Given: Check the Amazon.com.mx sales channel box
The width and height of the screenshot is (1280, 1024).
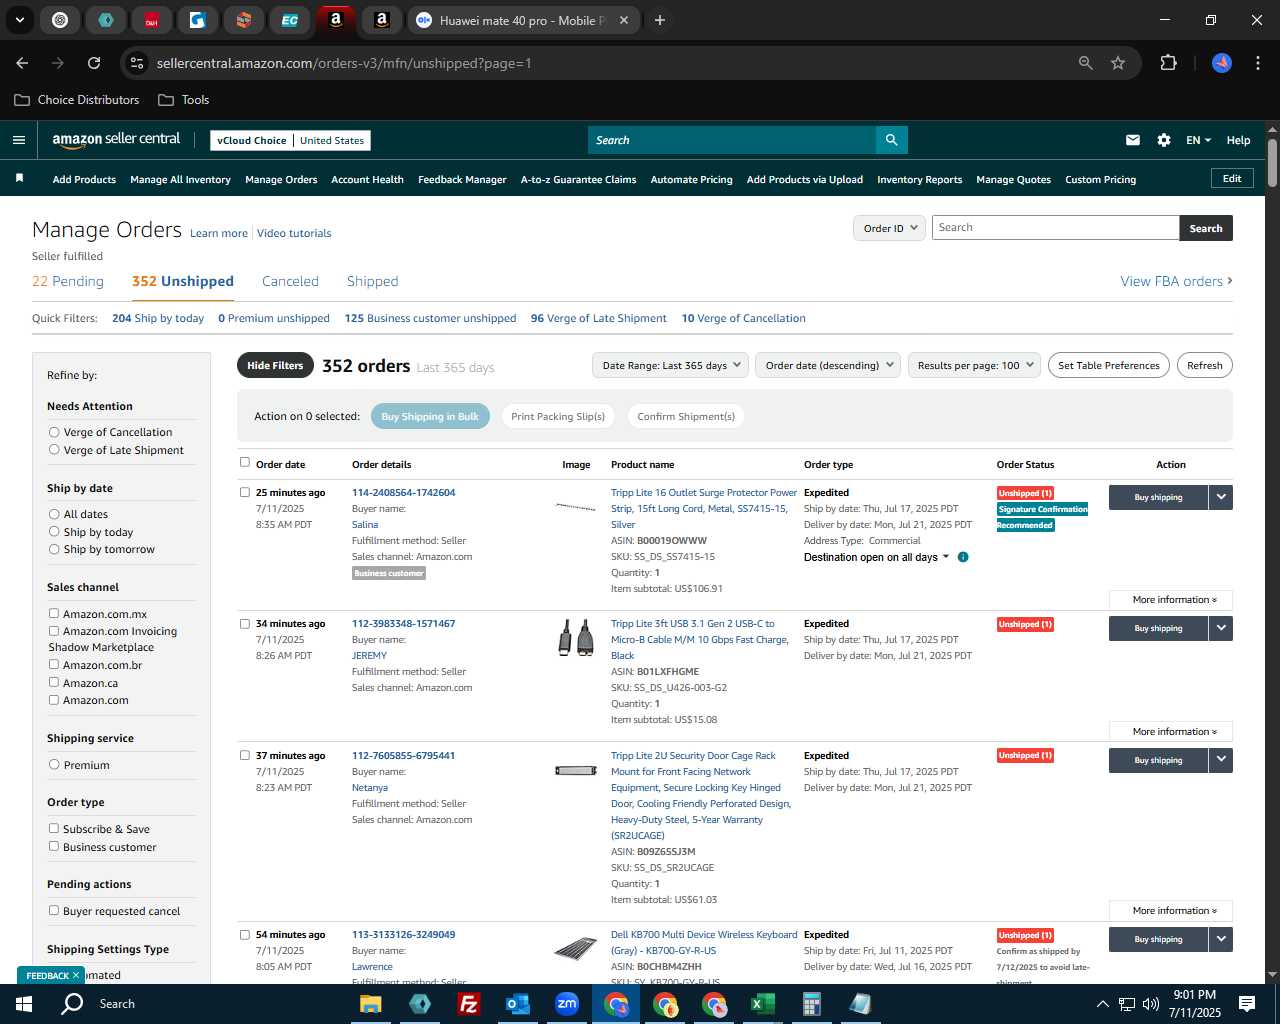Looking at the screenshot, I should pos(54,613).
